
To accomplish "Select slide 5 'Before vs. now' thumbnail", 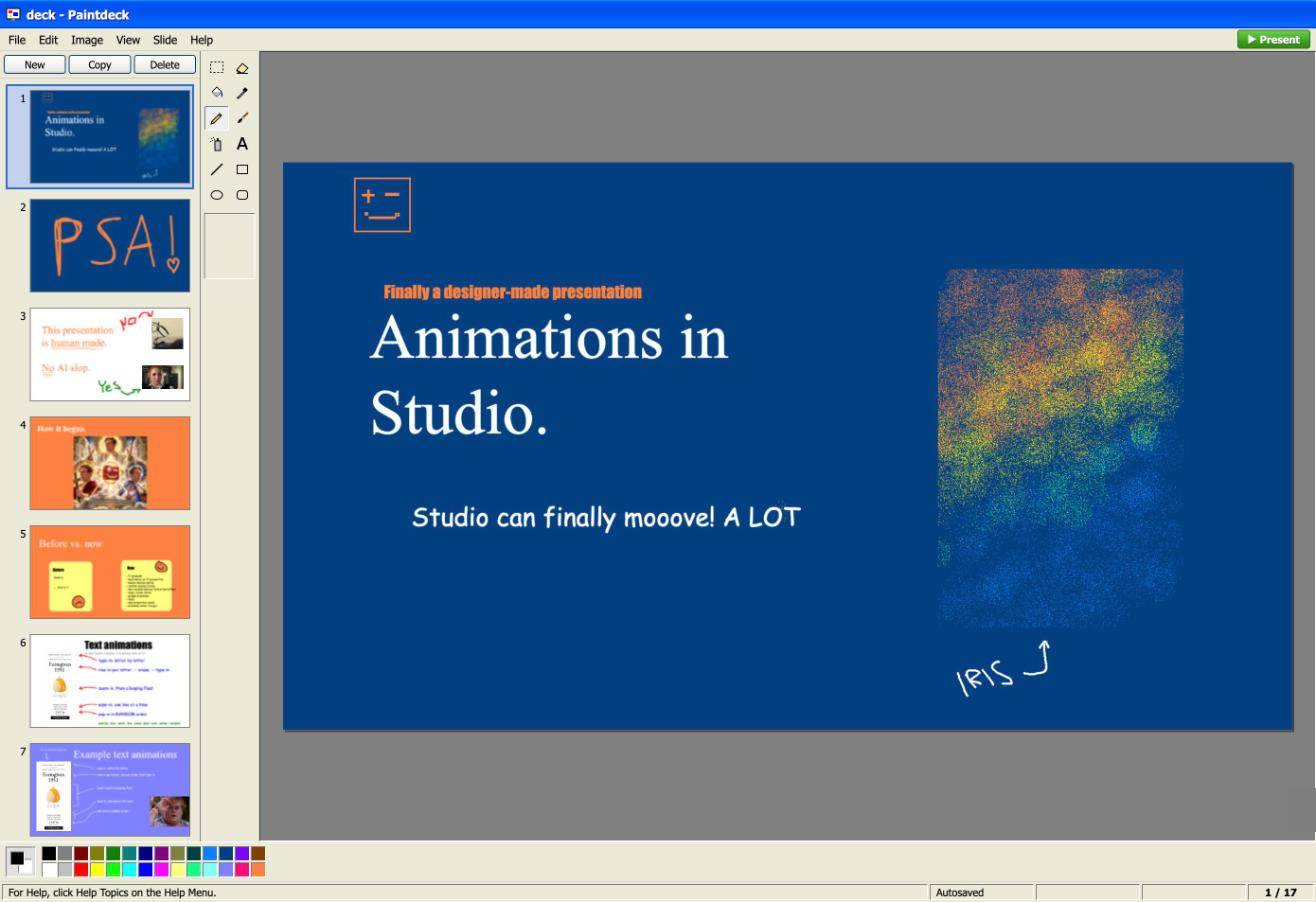I will (110, 572).
